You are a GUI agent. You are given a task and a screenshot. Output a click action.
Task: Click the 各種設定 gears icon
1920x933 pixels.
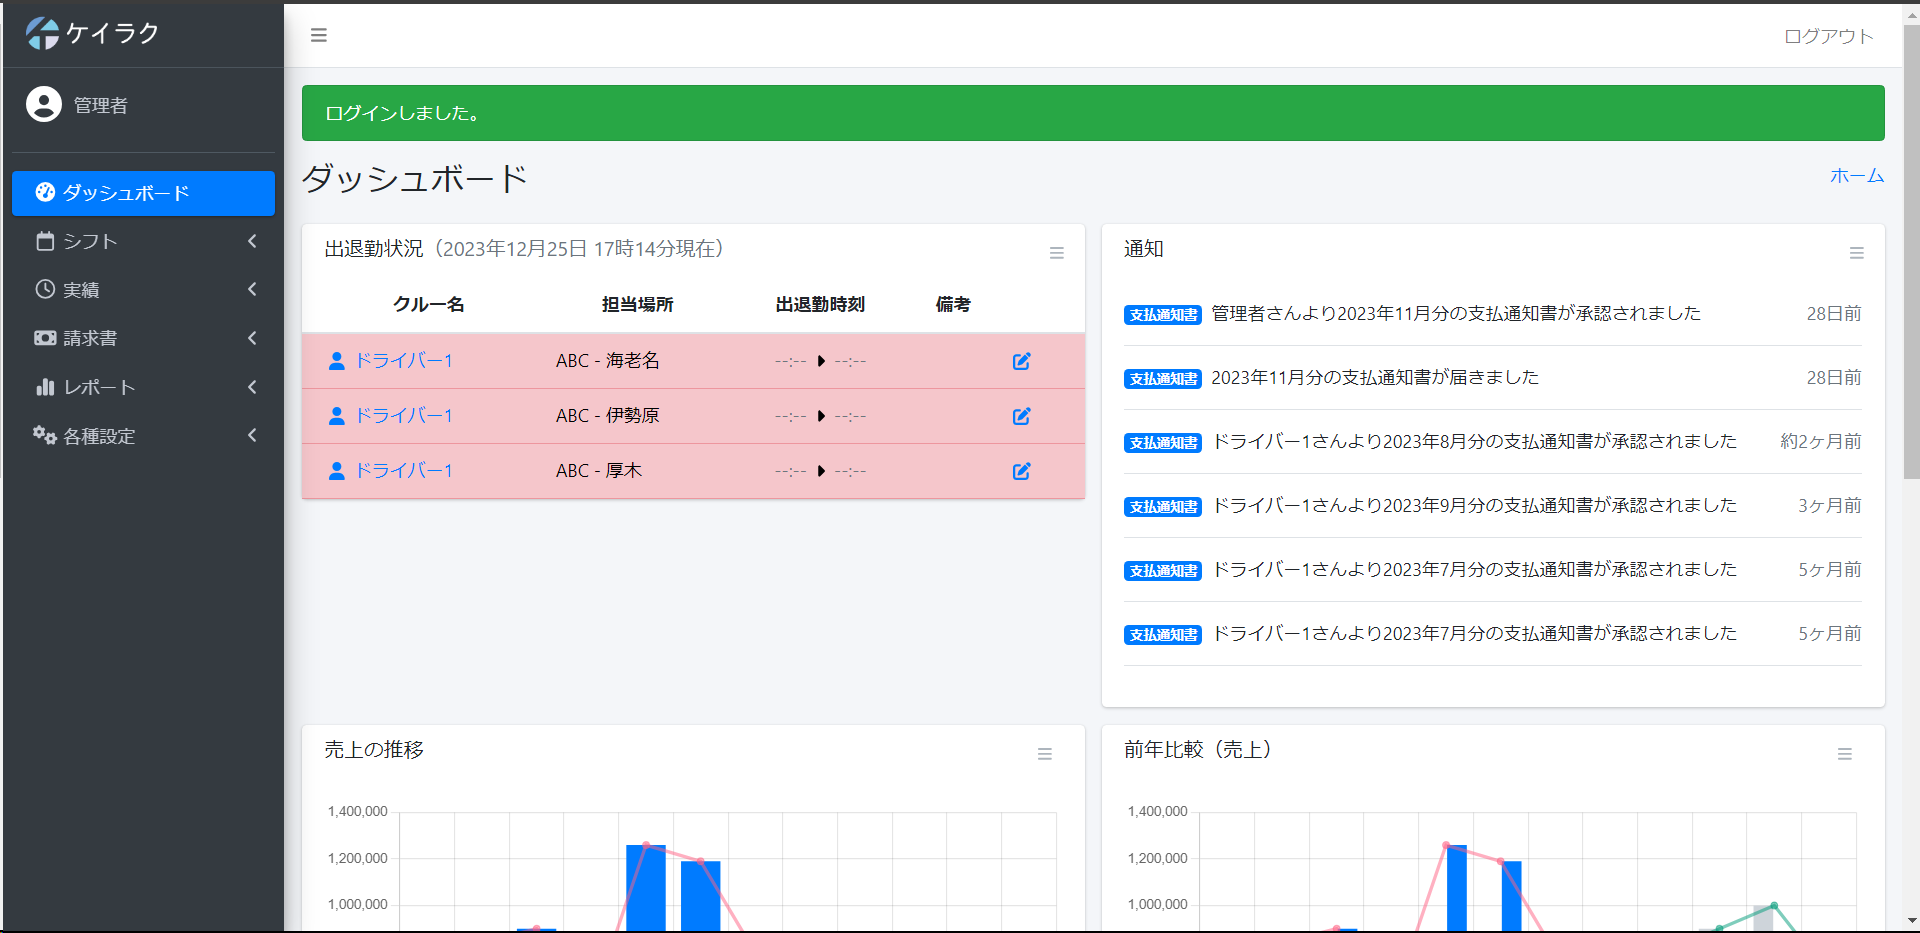[44, 435]
